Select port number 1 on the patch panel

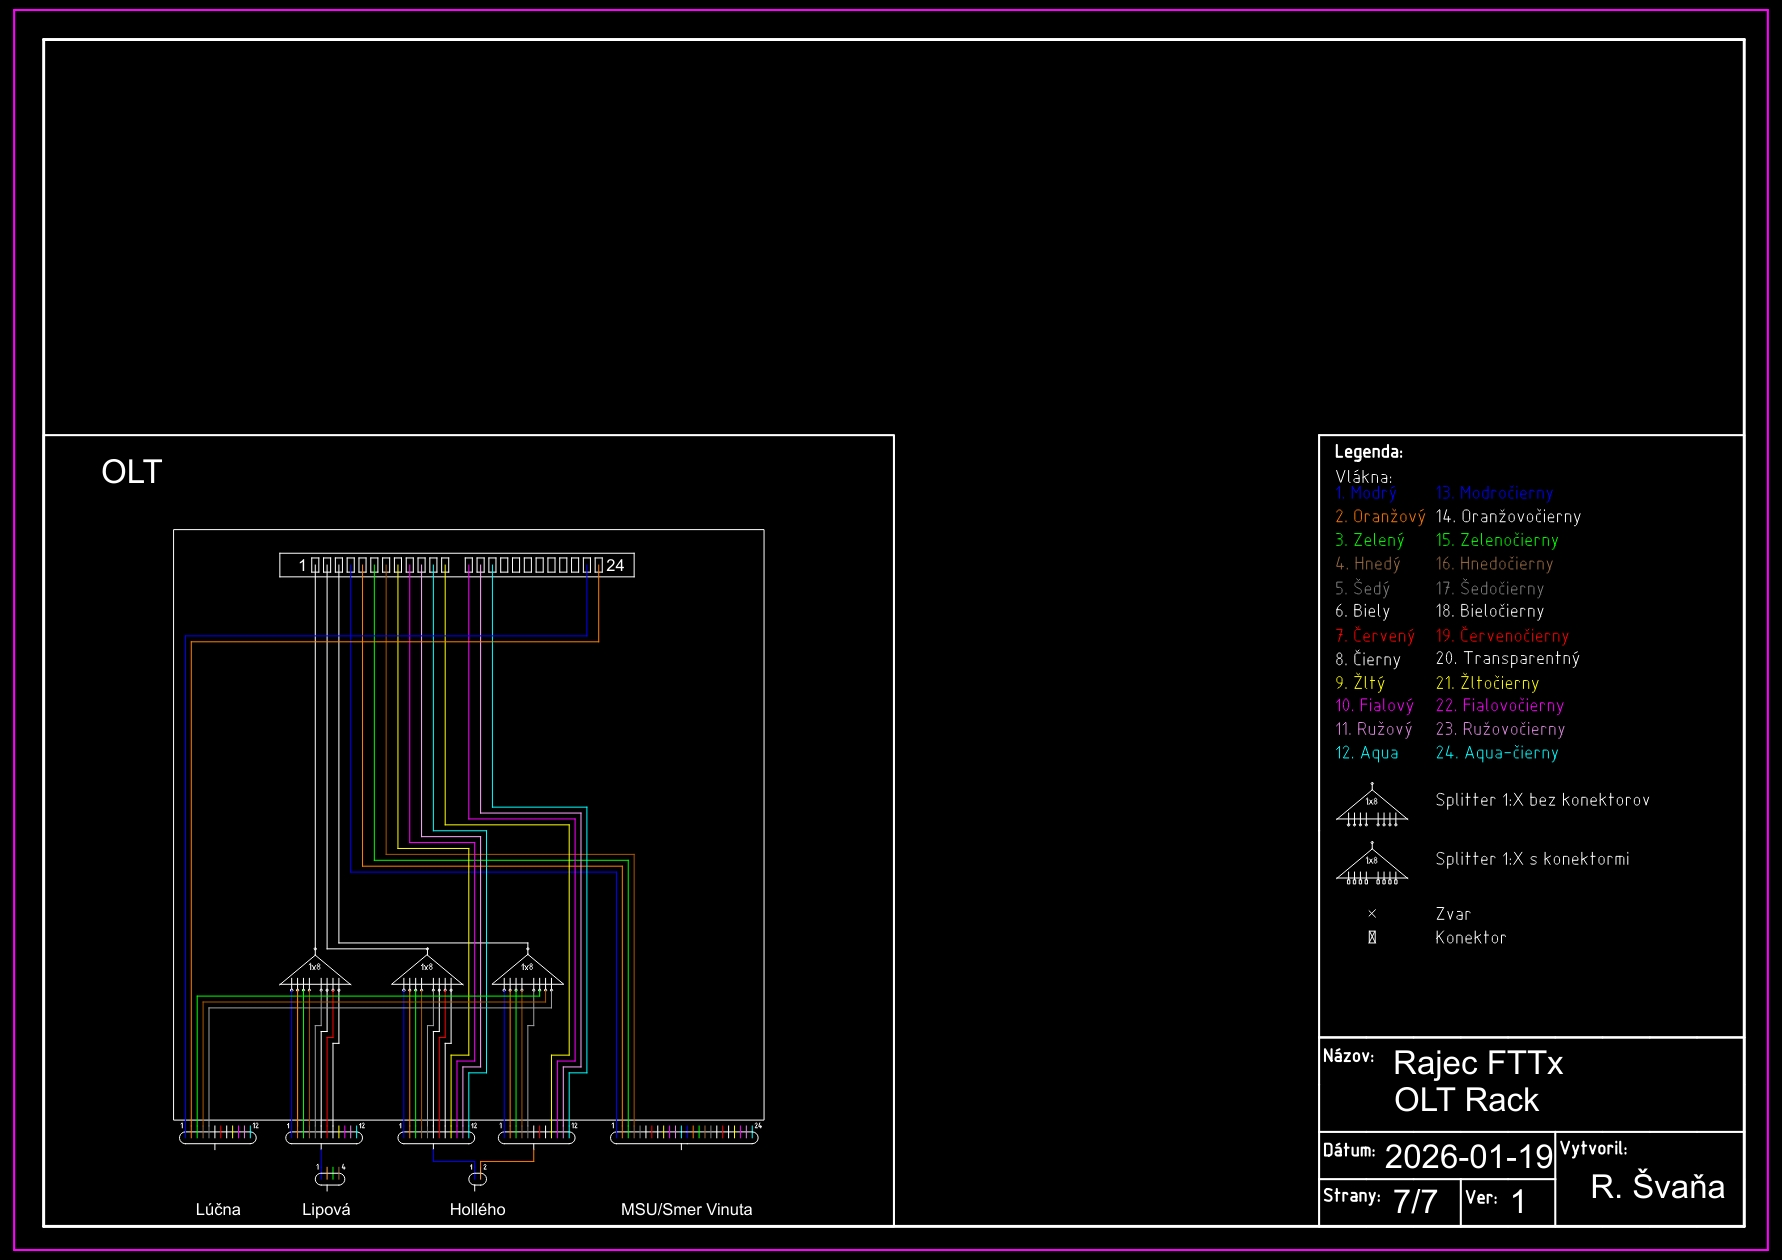coord(302,566)
